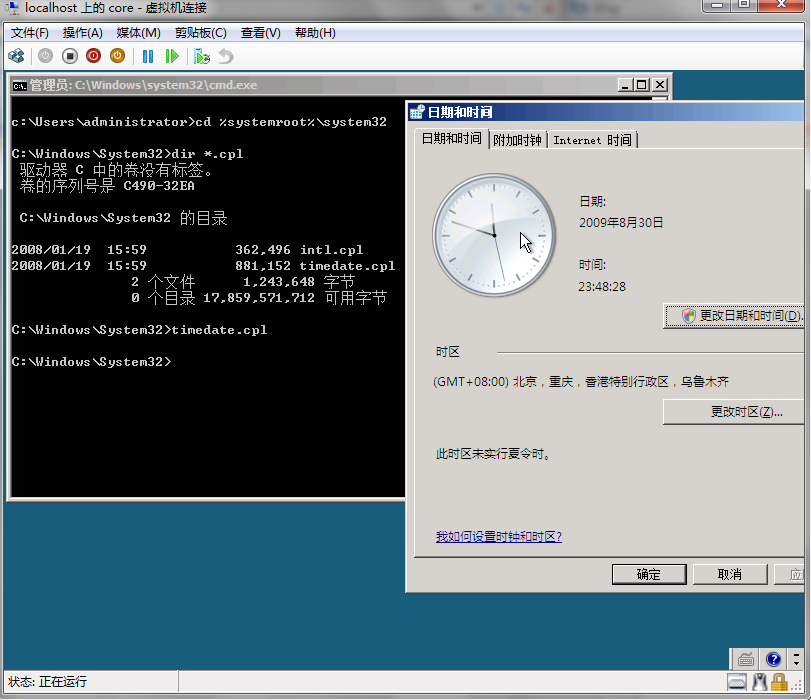Click the C:\Windows\System32> prompt line

pos(92,362)
